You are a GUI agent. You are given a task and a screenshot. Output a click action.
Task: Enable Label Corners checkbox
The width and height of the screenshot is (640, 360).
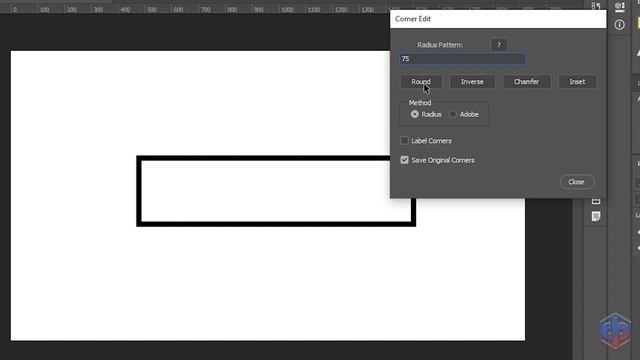pyautogui.click(x=404, y=141)
